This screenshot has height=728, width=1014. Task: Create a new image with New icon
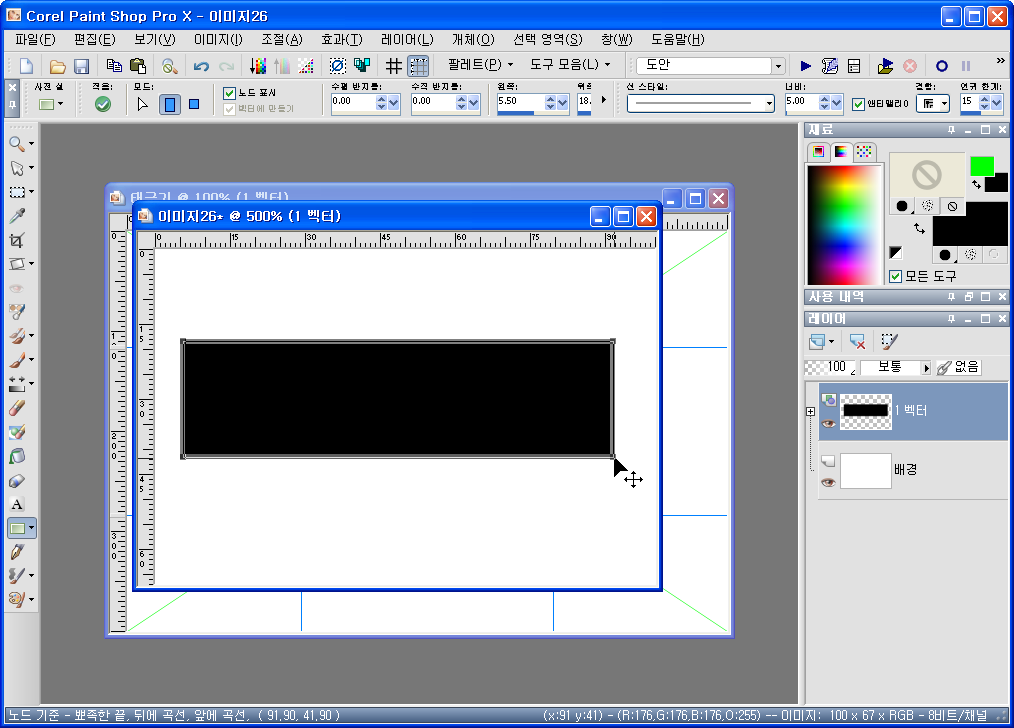coord(27,66)
